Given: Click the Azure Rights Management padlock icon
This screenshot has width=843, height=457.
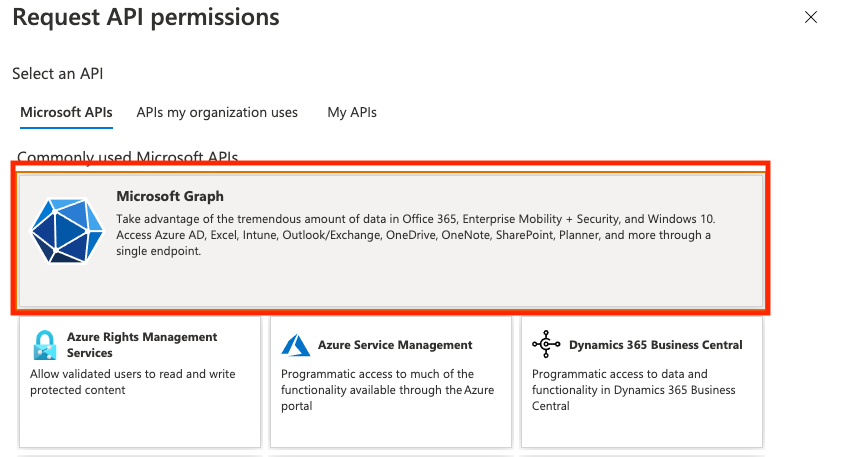Looking at the screenshot, I should (x=44, y=345).
